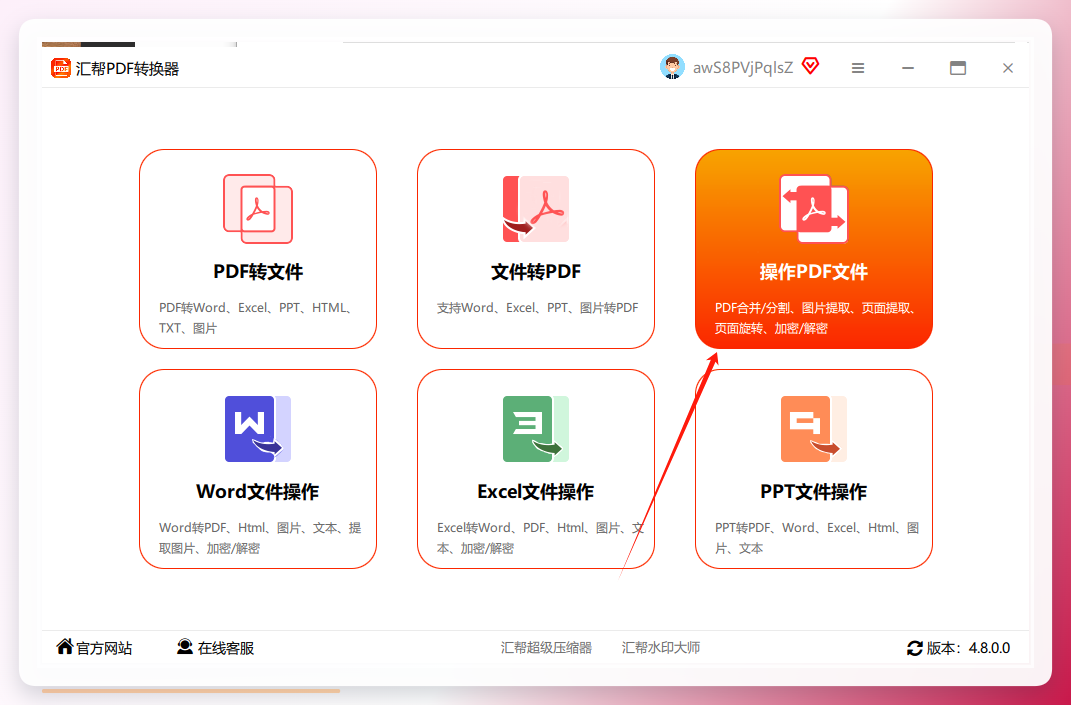Viewport: 1071px width, 705px height.
Task: Click the home icon beside 官方网站
Action: tap(65, 646)
